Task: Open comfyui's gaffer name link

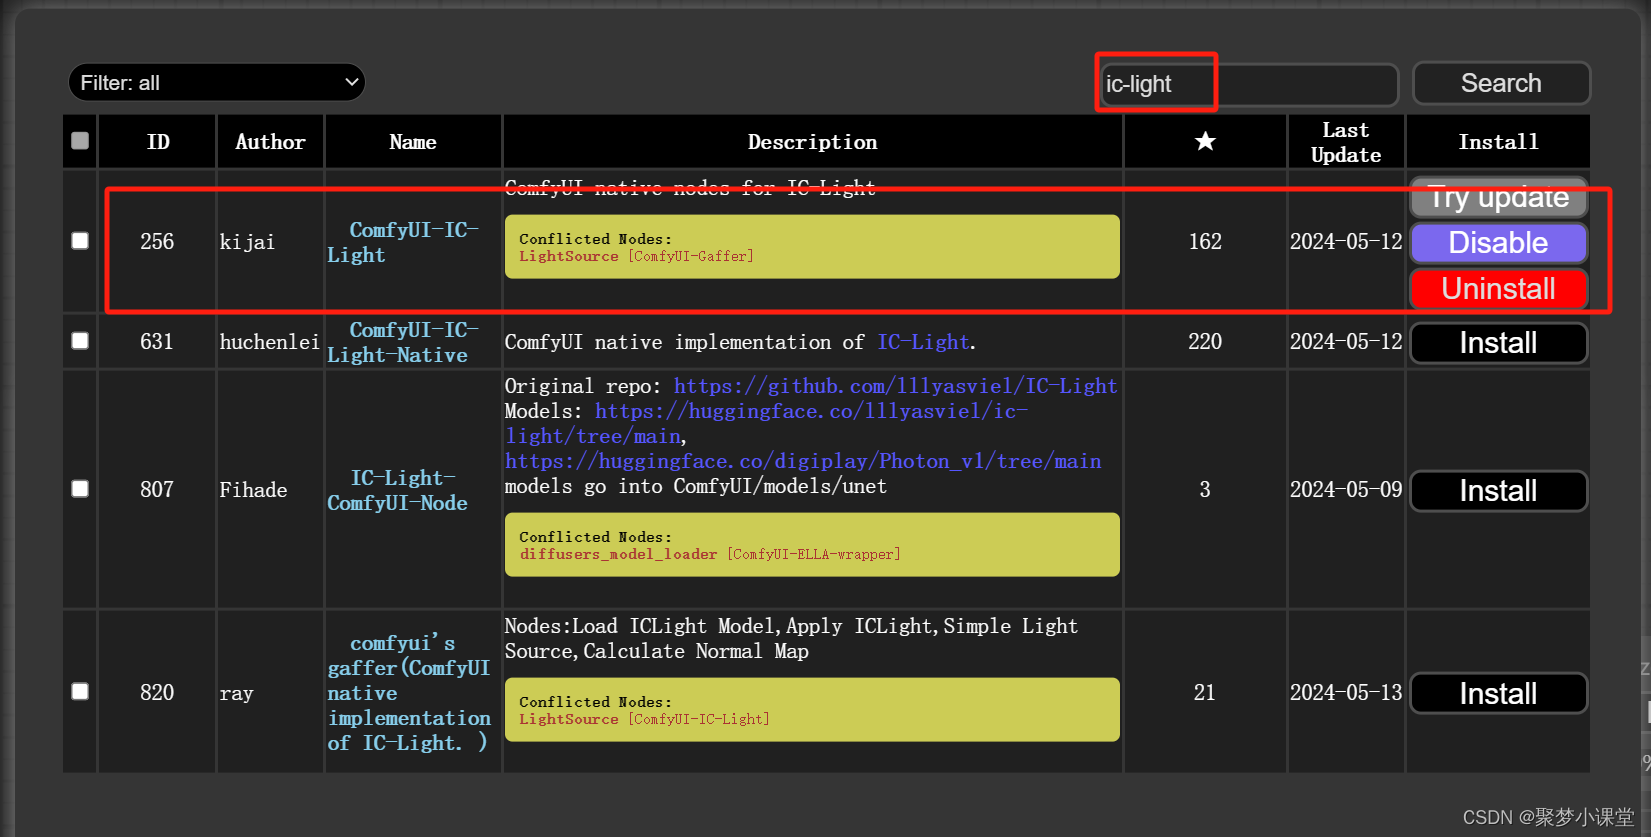Action: (409, 692)
